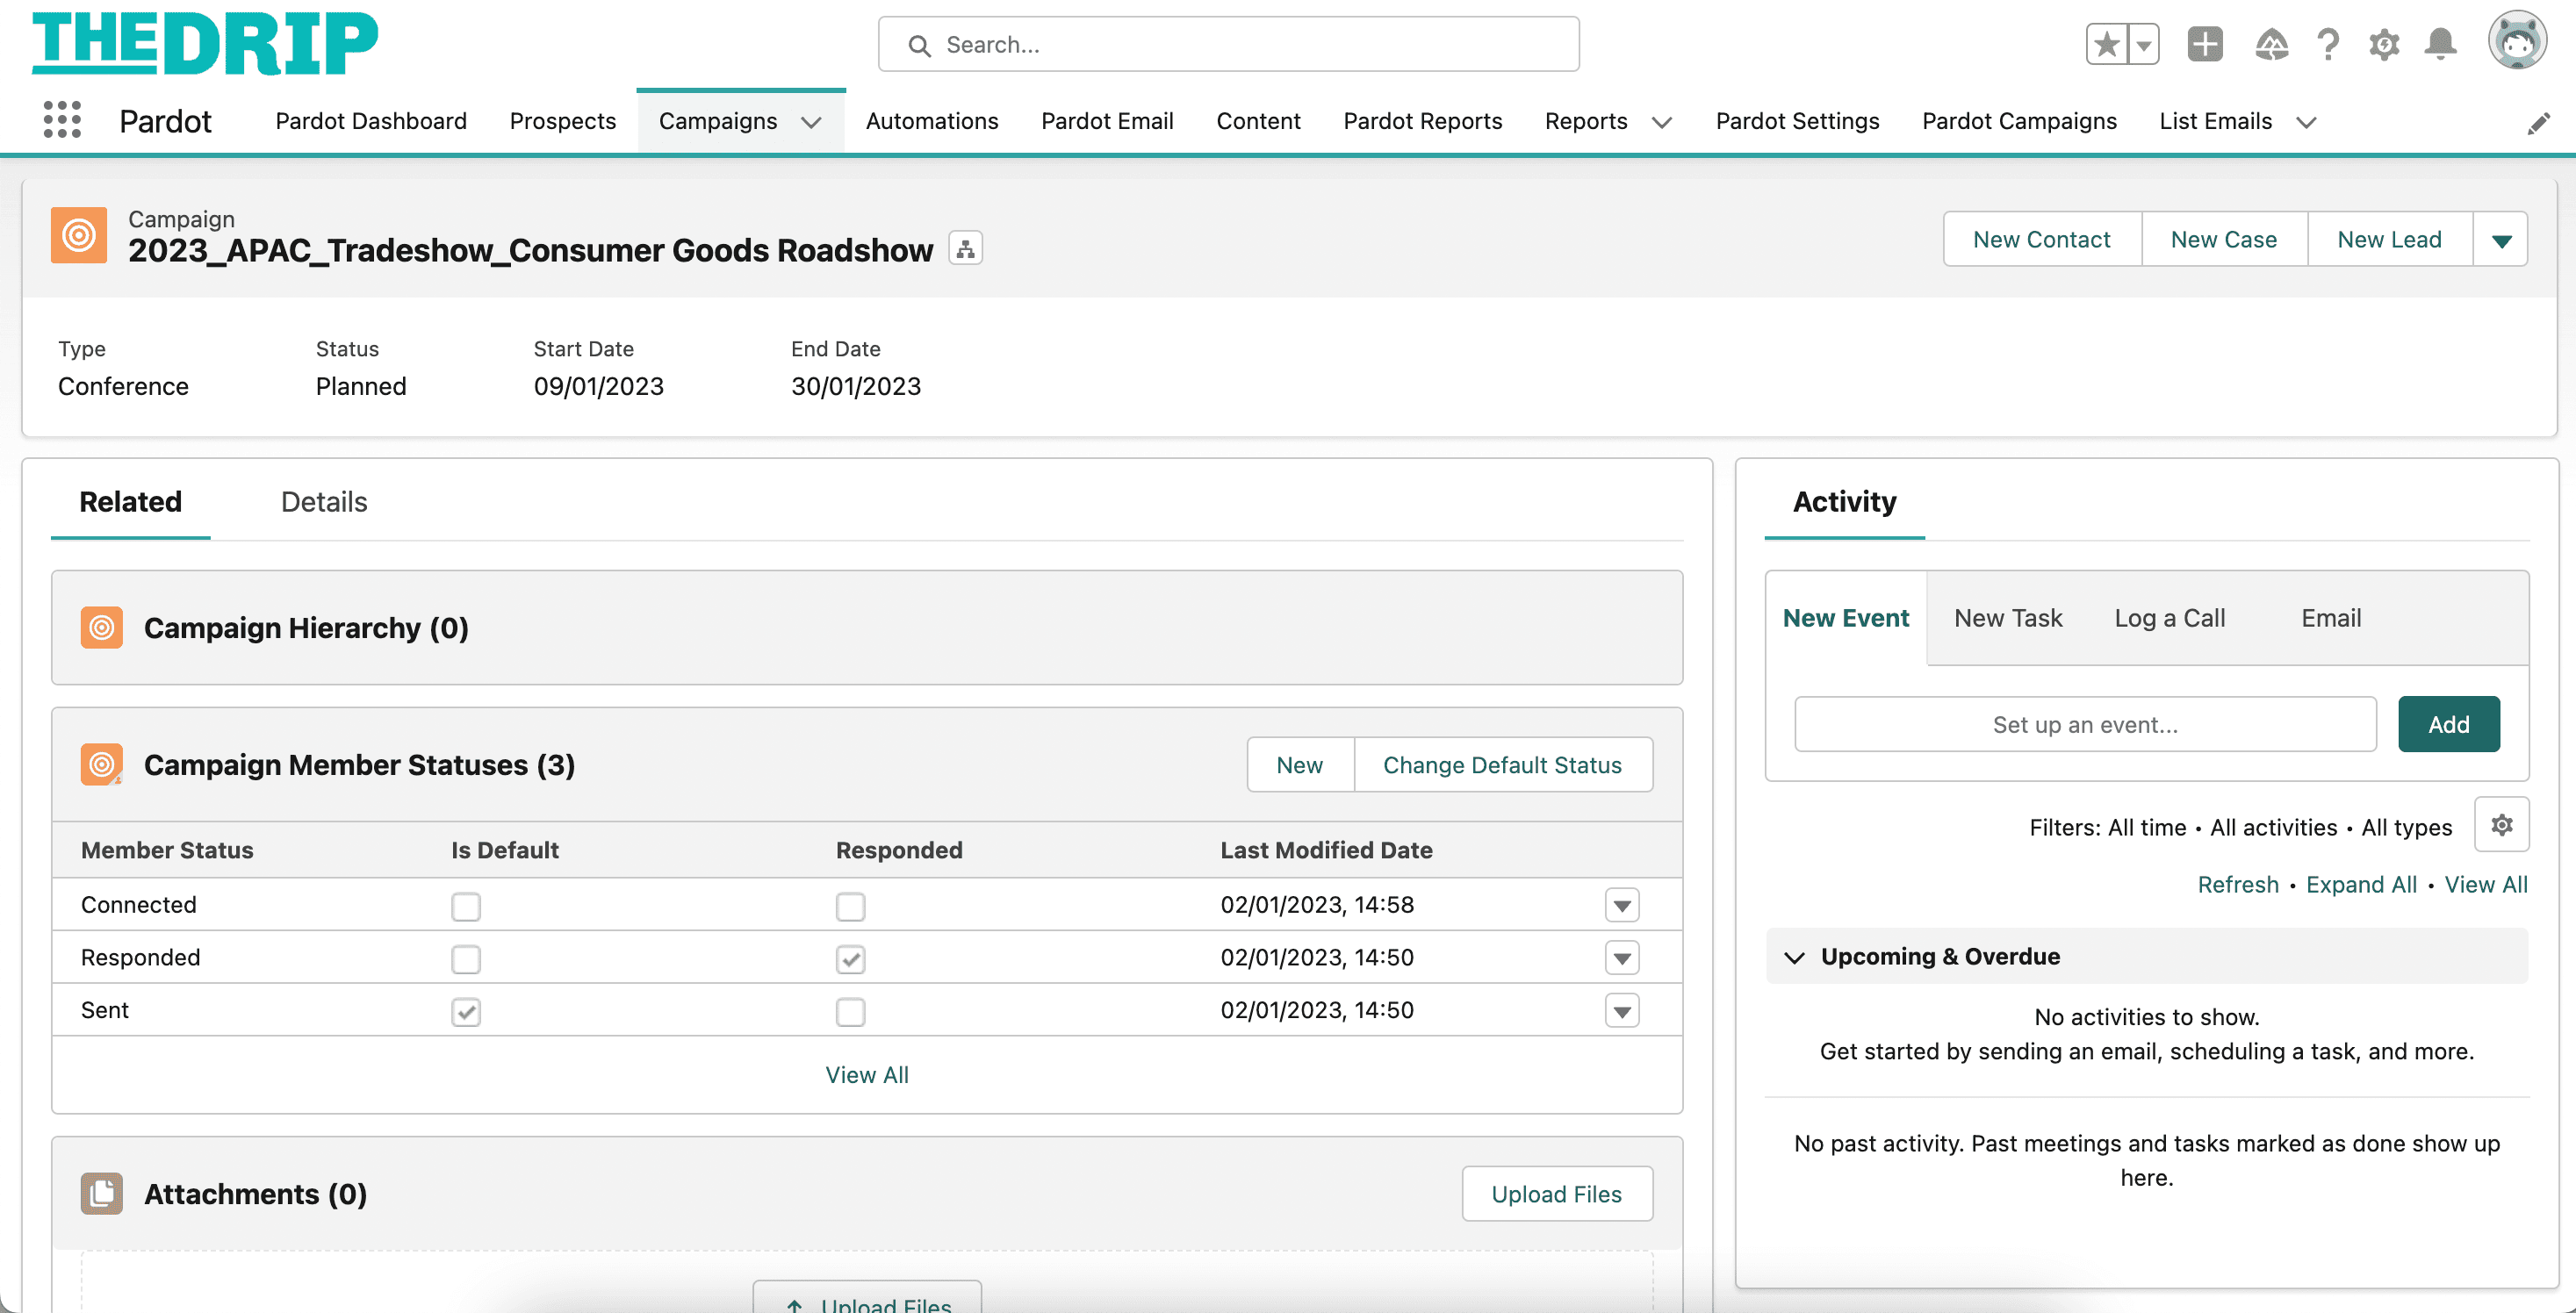Click the notifications bell icon
This screenshot has width=2576, height=1313.
pos(2440,44)
